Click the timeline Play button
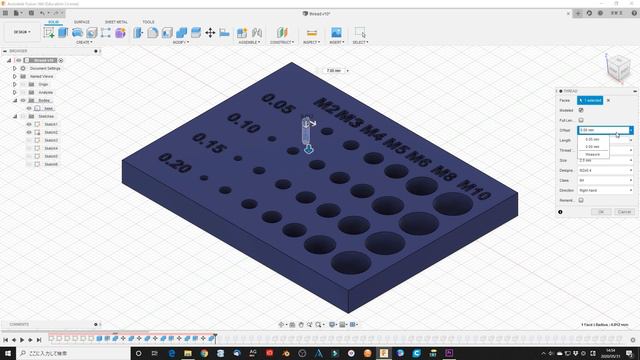Image resolution: width=640 pixels, height=360 pixels. click(22, 340)
